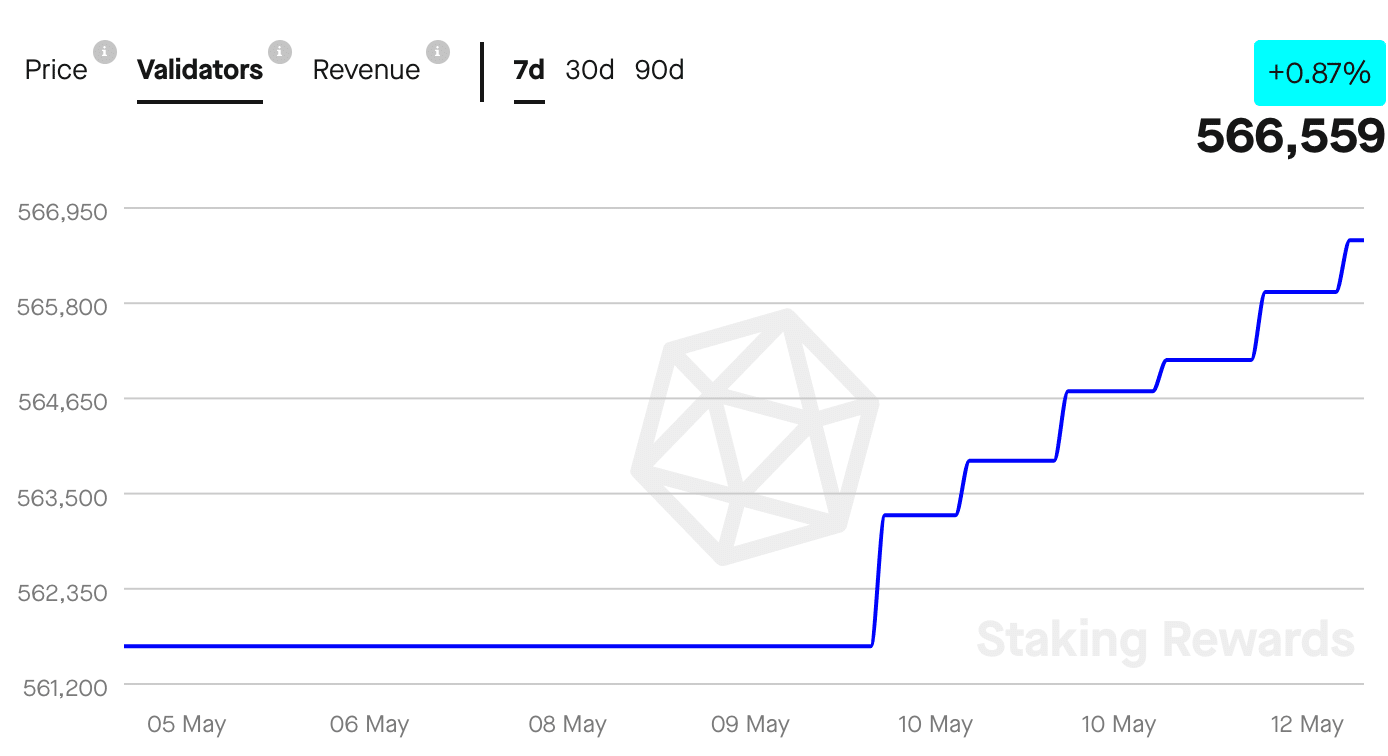Click the 564,650 y-axis label
The image size is (1388, 756).
(x=62, y=401)
